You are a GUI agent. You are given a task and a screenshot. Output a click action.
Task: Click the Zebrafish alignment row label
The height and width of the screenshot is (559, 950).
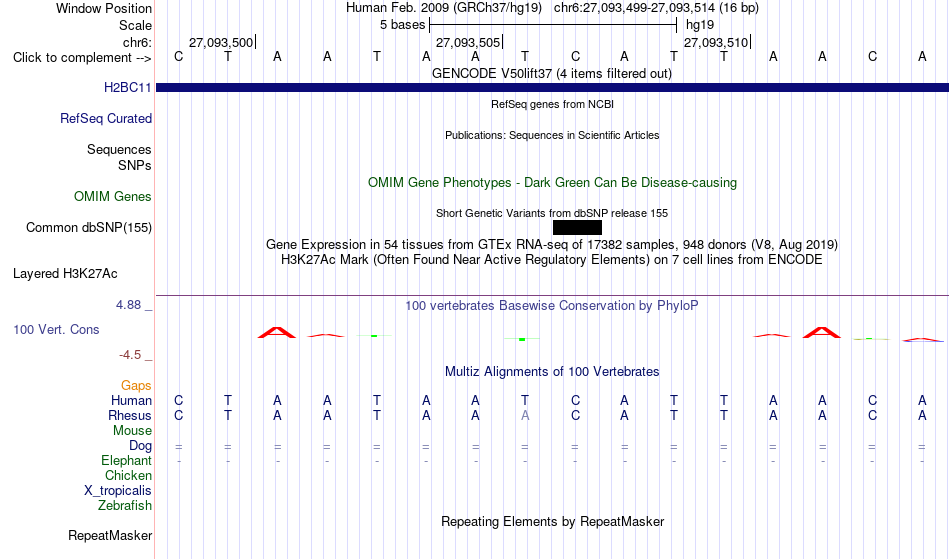click(x=125, y=506)
